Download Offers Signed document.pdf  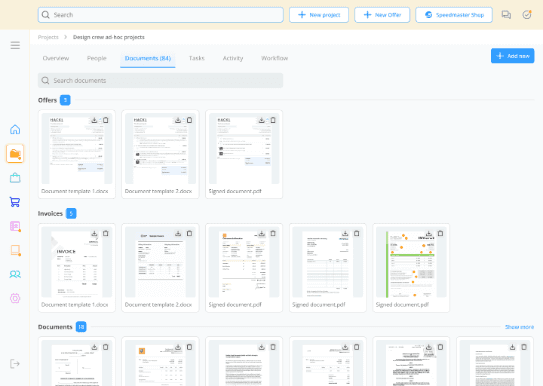click(x=262, y=120)
